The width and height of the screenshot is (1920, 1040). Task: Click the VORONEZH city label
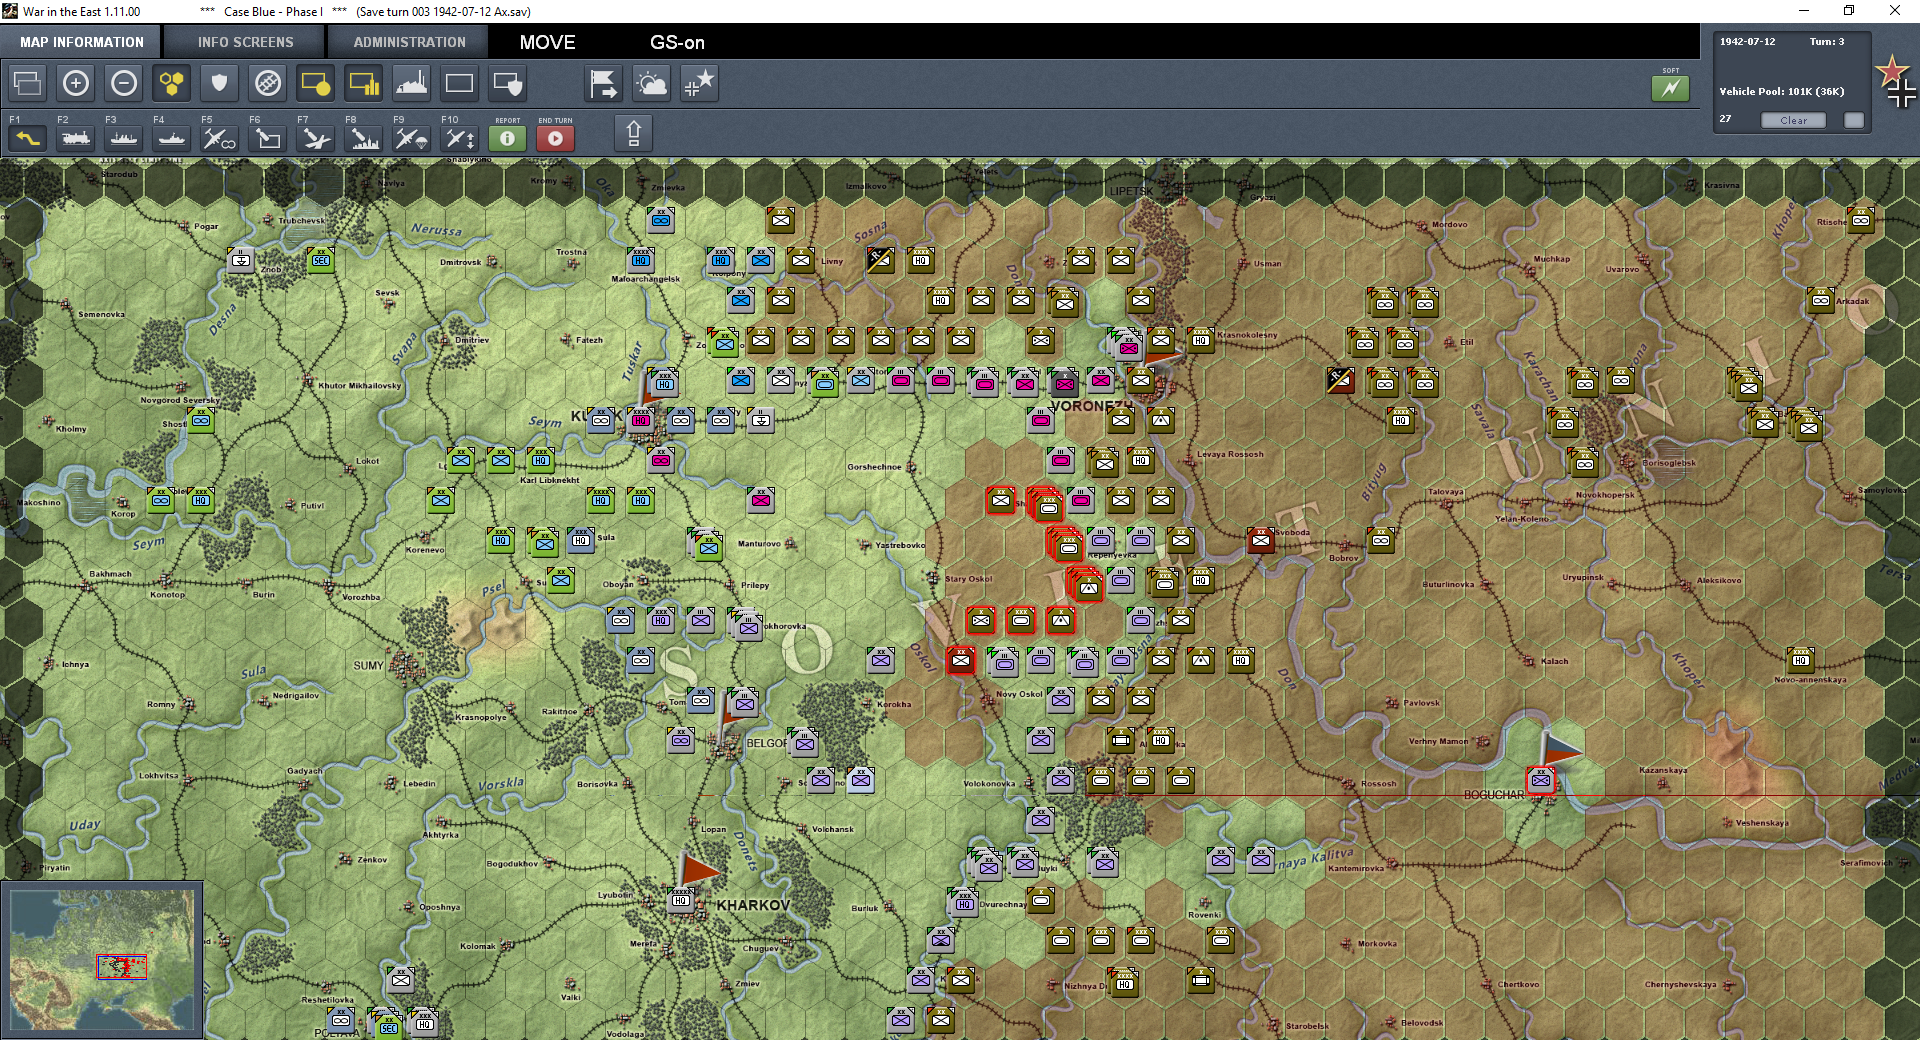click(1092, 406)
